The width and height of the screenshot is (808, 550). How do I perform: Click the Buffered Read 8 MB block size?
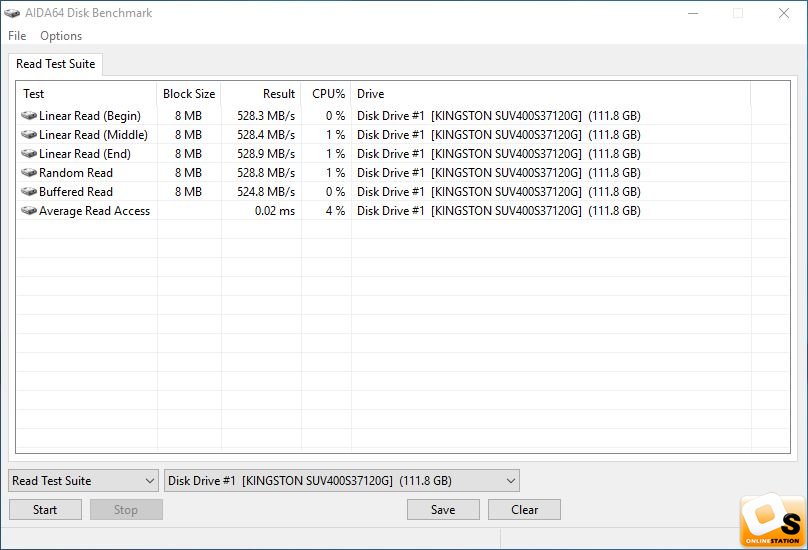(x=189, y=192)
